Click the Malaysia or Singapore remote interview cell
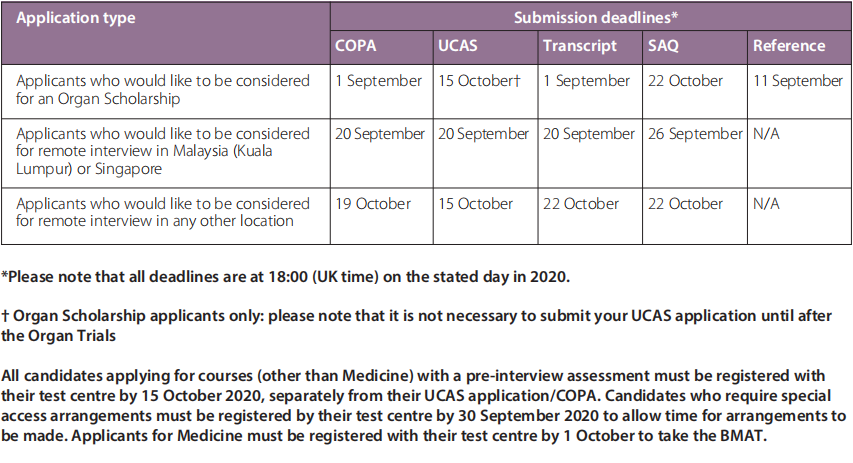Image resolution: width=853 pixels, height=463 pixels. point(164,151)
